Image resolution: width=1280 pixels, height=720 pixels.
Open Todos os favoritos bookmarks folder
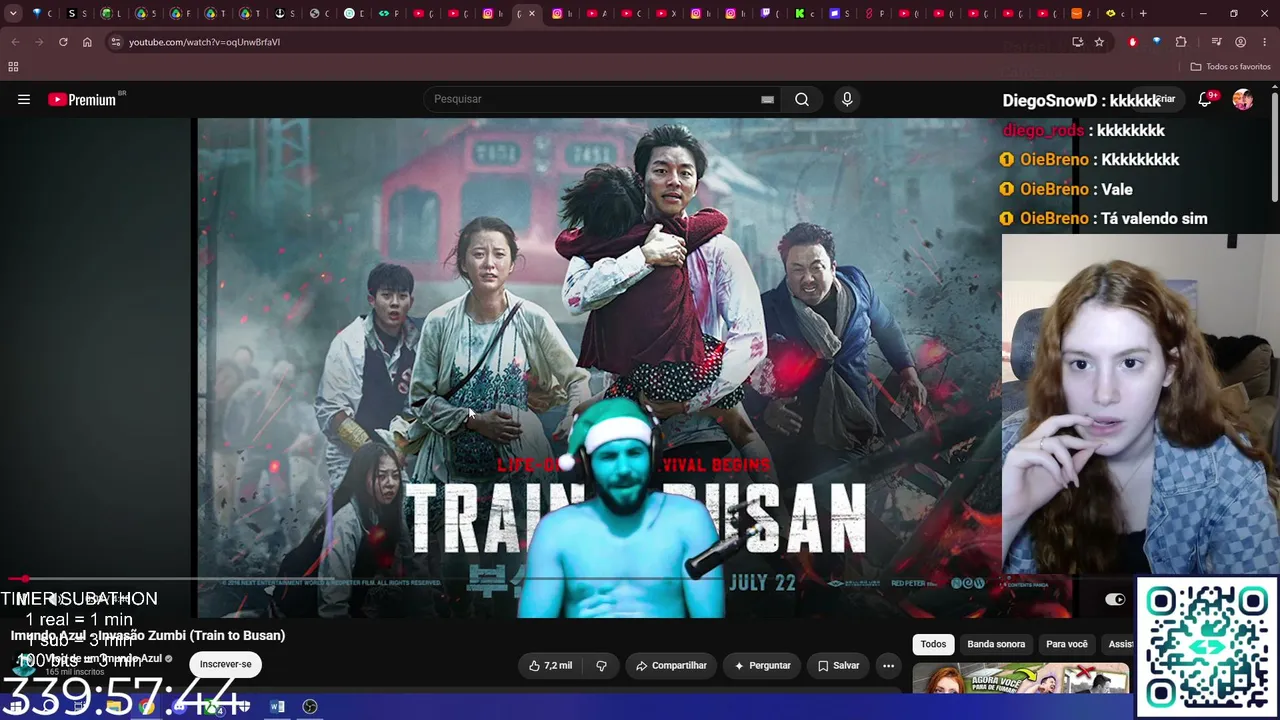tap(1231, 67)
